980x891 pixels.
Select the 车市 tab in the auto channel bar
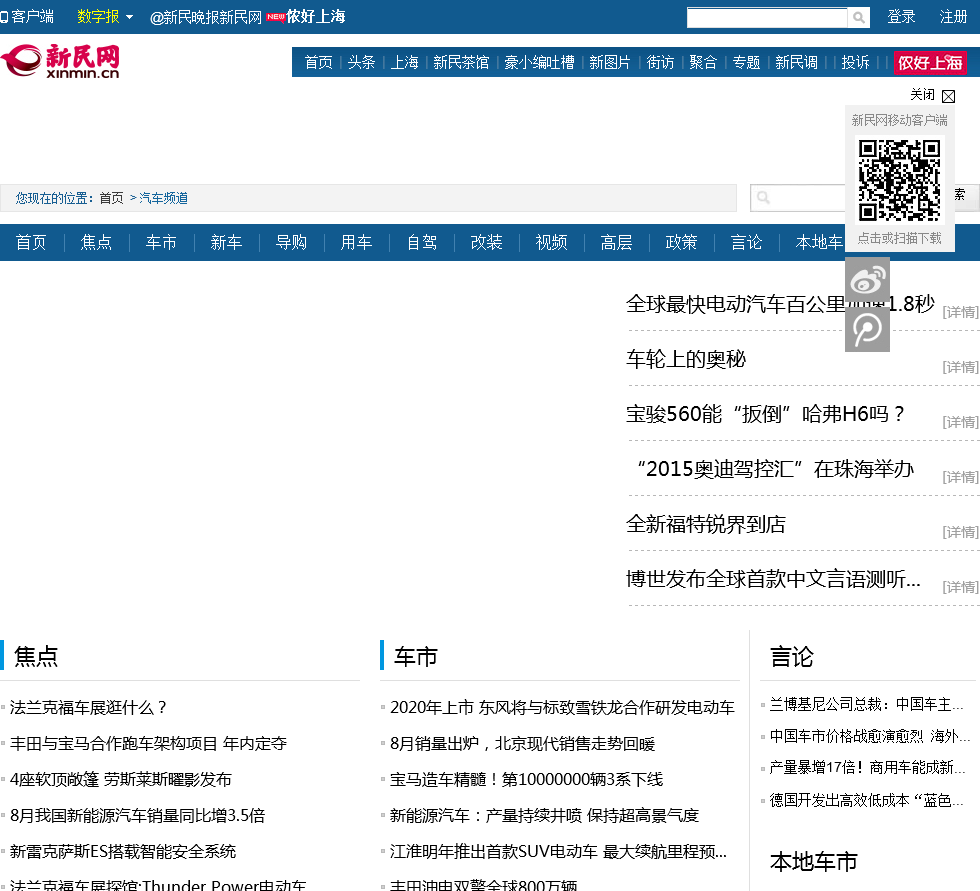pos(161,242)
